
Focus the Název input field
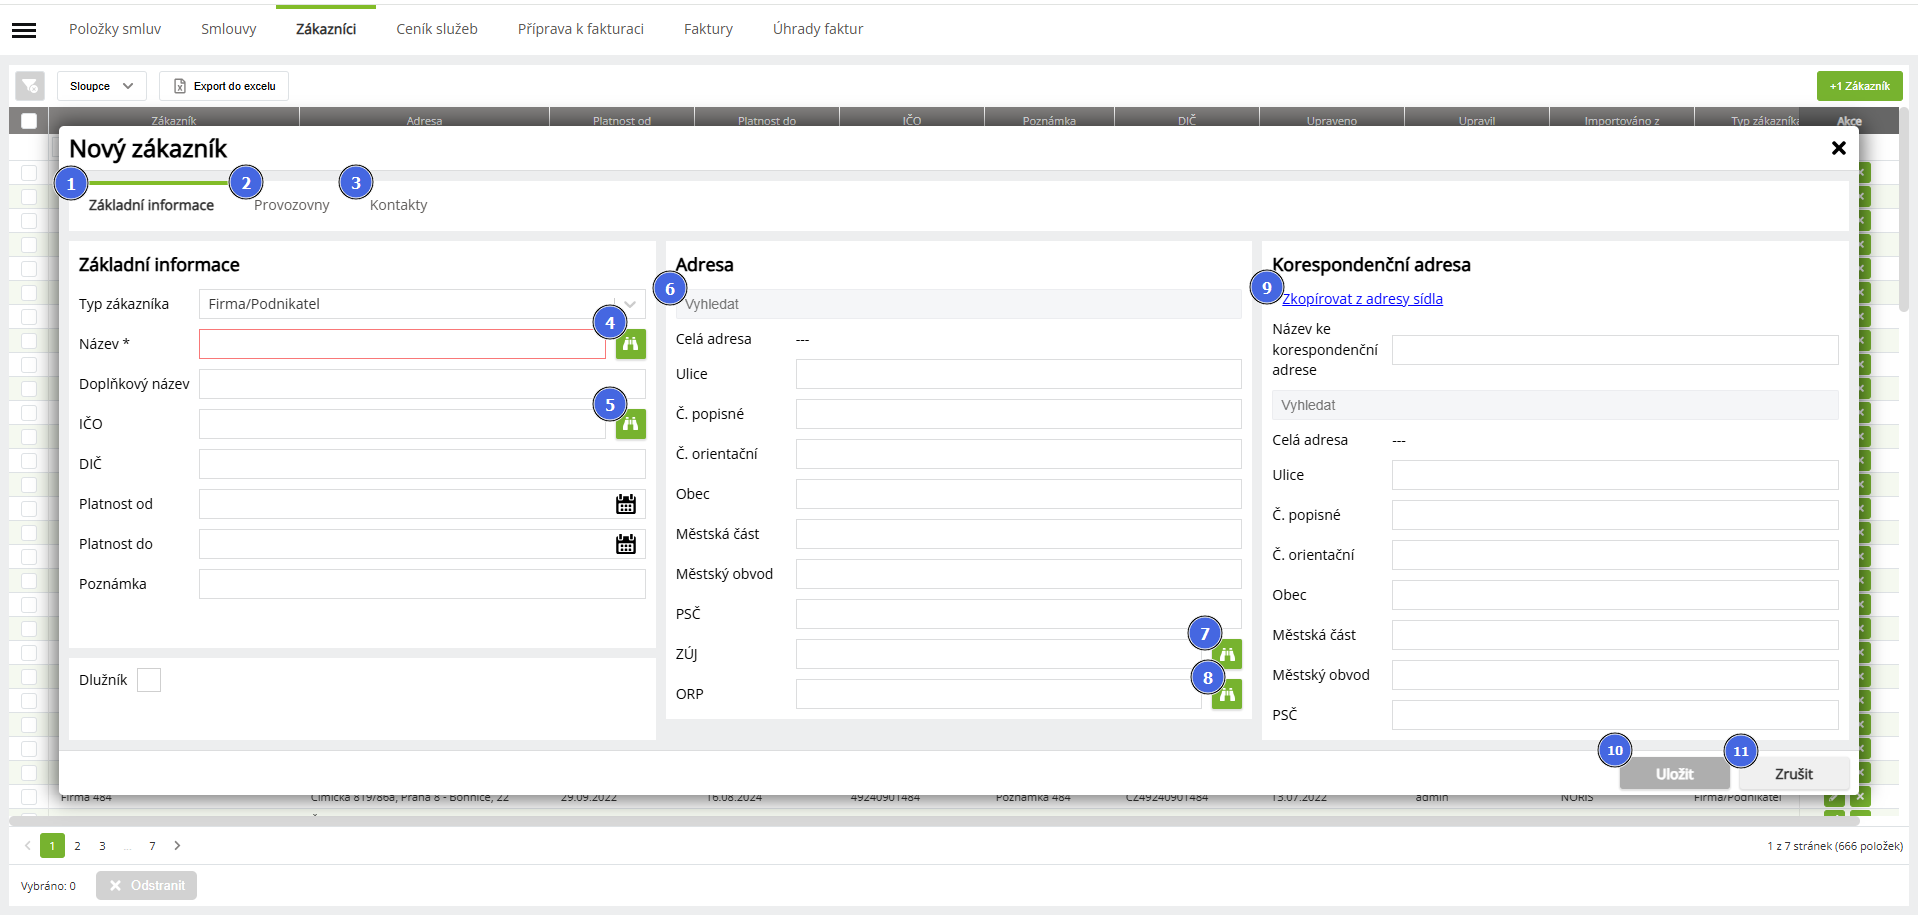[x=402, y=344]
